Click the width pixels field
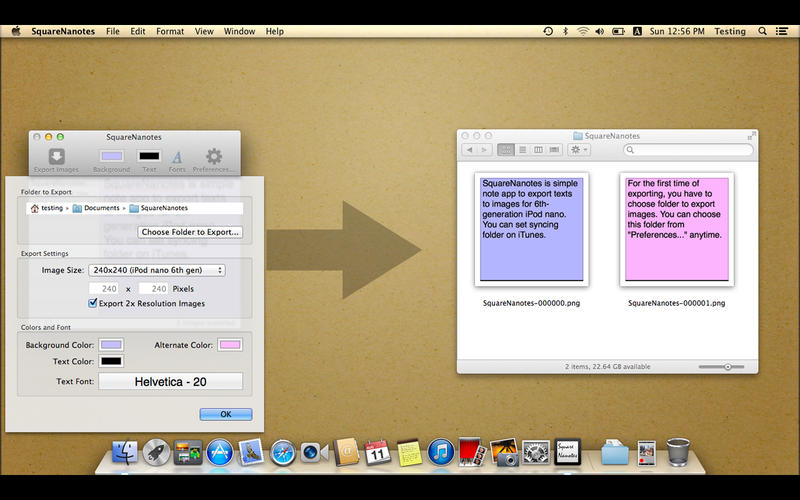 [x=104, y=289]
